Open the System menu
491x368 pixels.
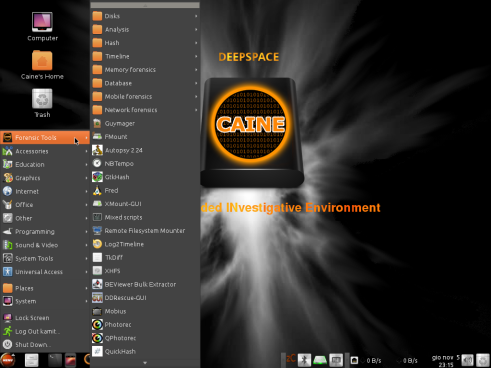click(x=45, y=301)
